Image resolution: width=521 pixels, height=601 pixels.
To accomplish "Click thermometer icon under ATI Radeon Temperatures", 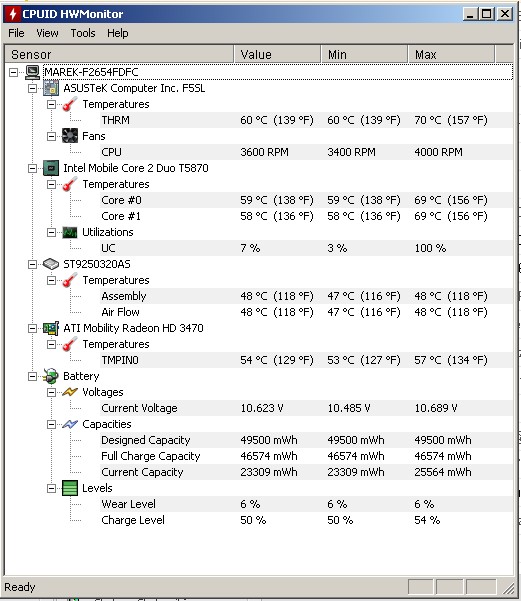I will 70,344.
